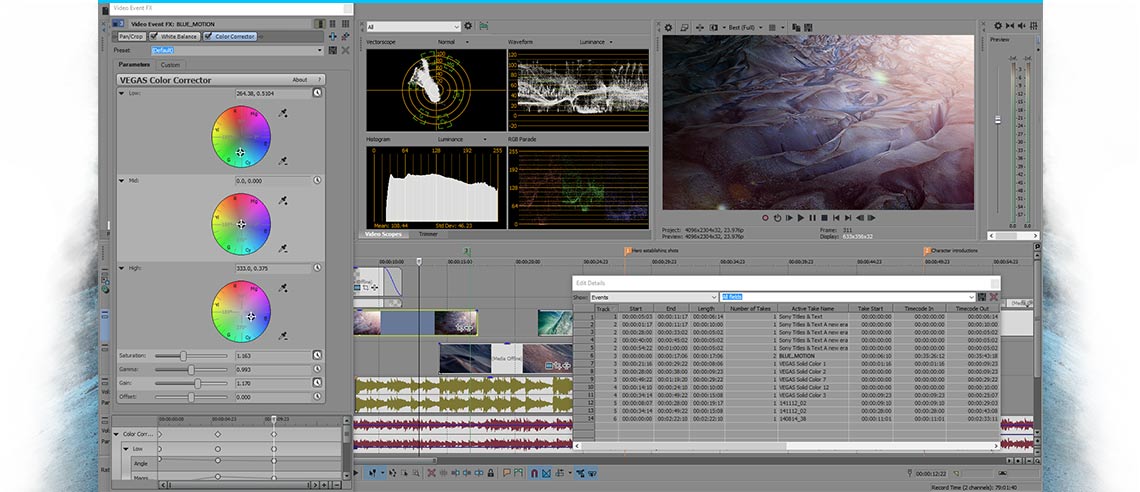Click the Stop button in preview transport
Viewport: 1140px width, 492px height.
coord(823,217)
